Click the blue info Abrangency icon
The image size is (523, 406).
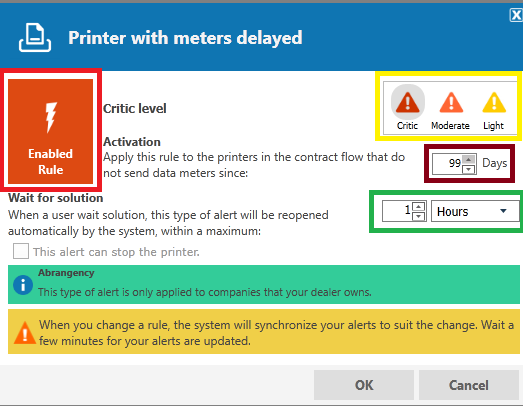23,285
